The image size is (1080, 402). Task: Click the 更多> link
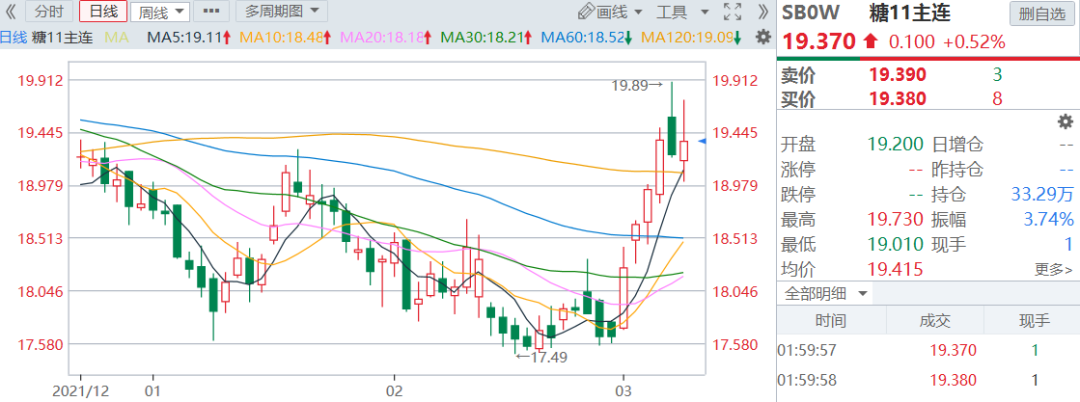[x=1053, y=270]
